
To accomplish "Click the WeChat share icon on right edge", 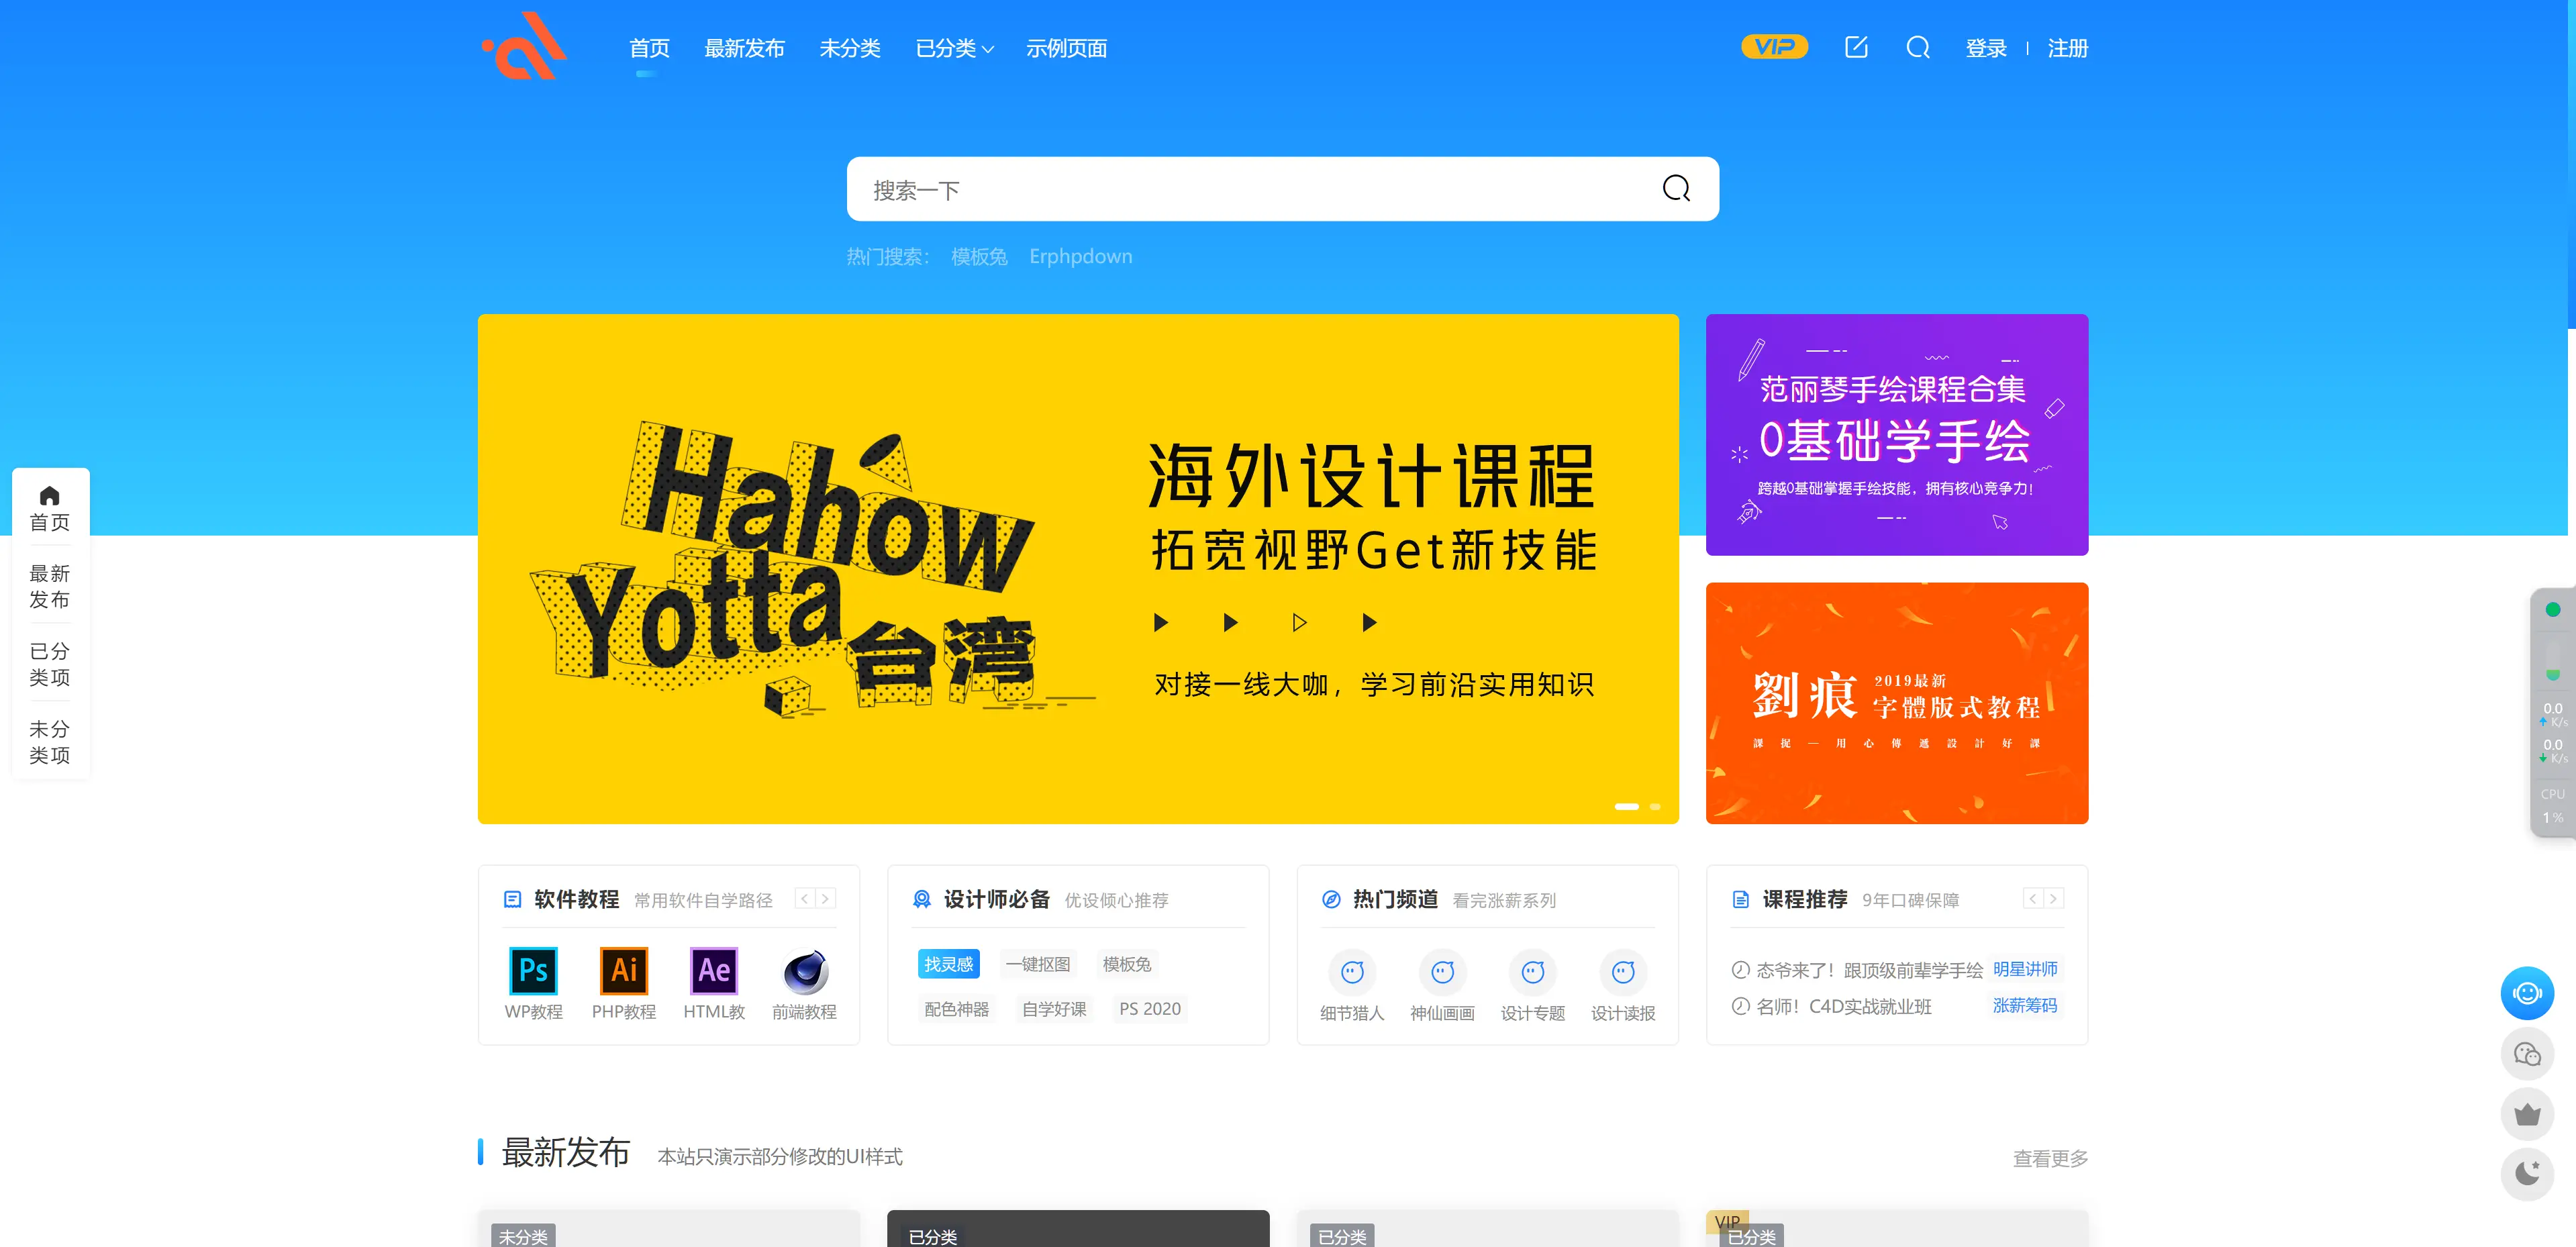I will pyautogui.click(x=2527, y=1054).
